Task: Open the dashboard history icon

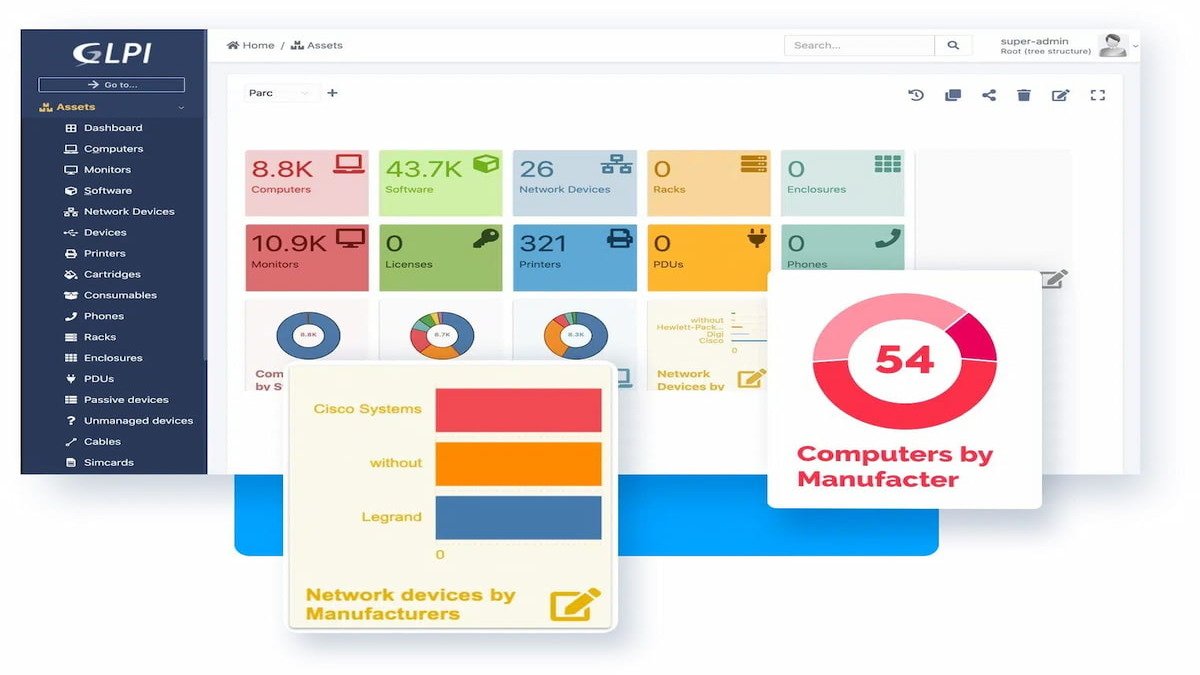Action: (916, 95)
